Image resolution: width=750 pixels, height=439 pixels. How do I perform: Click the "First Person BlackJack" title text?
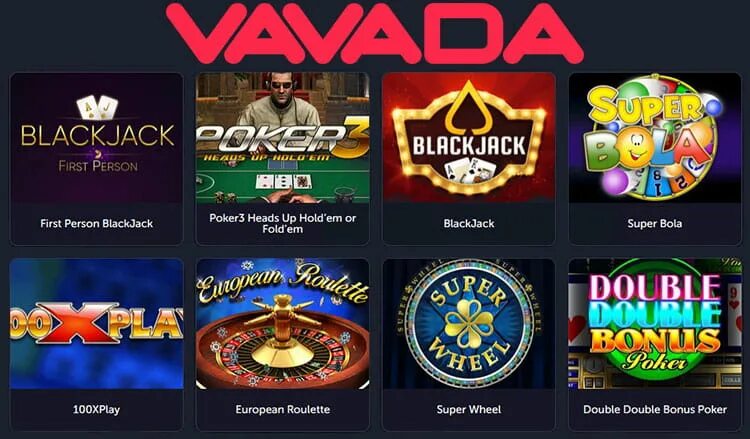(x=97, y=223)
